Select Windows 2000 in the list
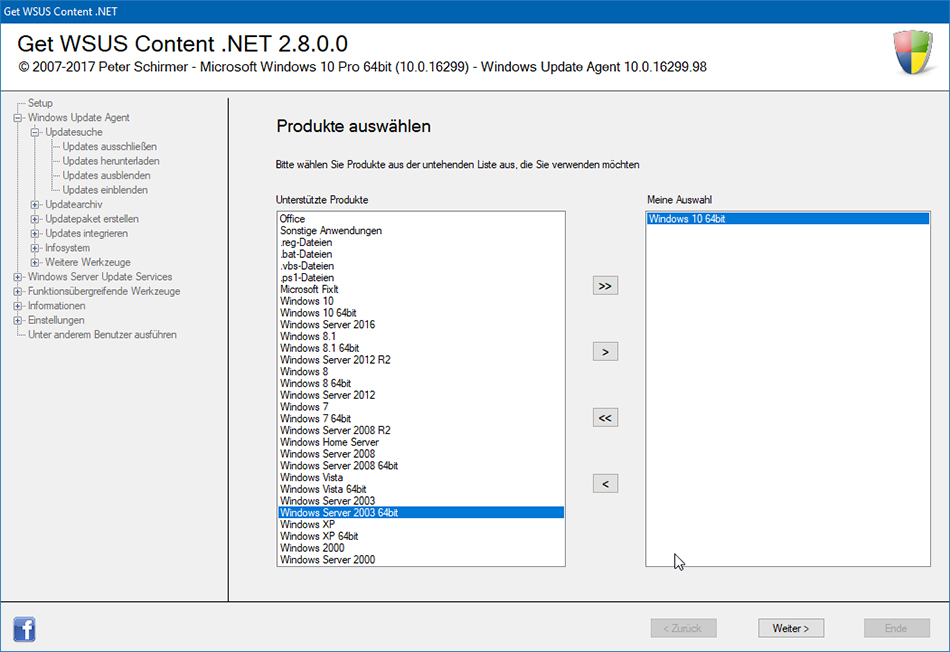950x652 pixels. pyautogui.click(x=421, y=548)
